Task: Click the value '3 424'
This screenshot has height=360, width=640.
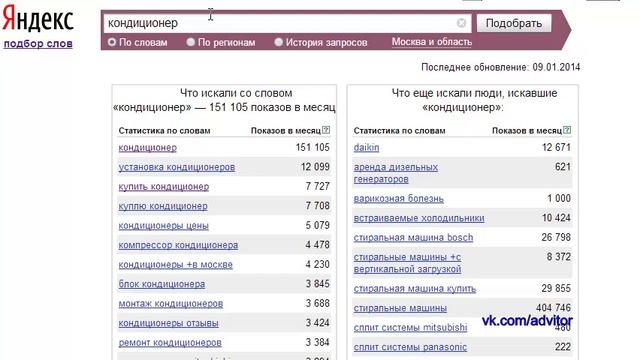Action: [x=318, y=323]
